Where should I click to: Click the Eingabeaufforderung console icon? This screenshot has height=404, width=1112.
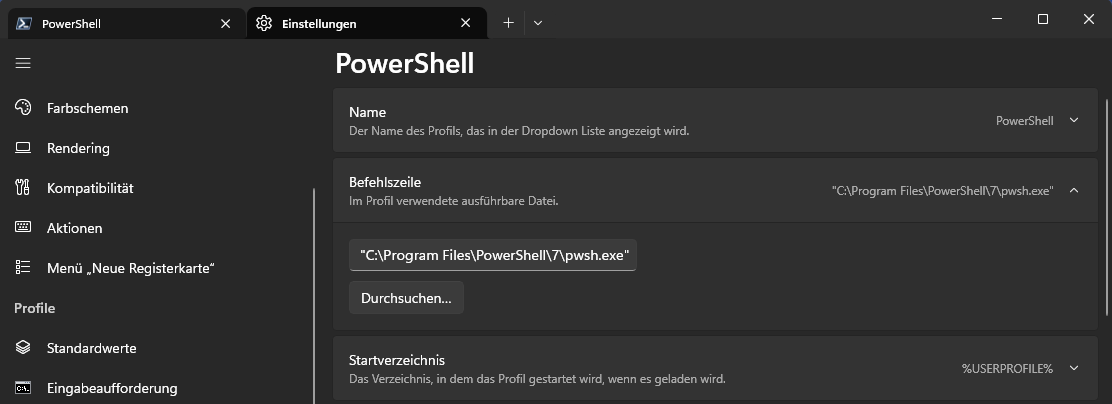tap(23, 388)
